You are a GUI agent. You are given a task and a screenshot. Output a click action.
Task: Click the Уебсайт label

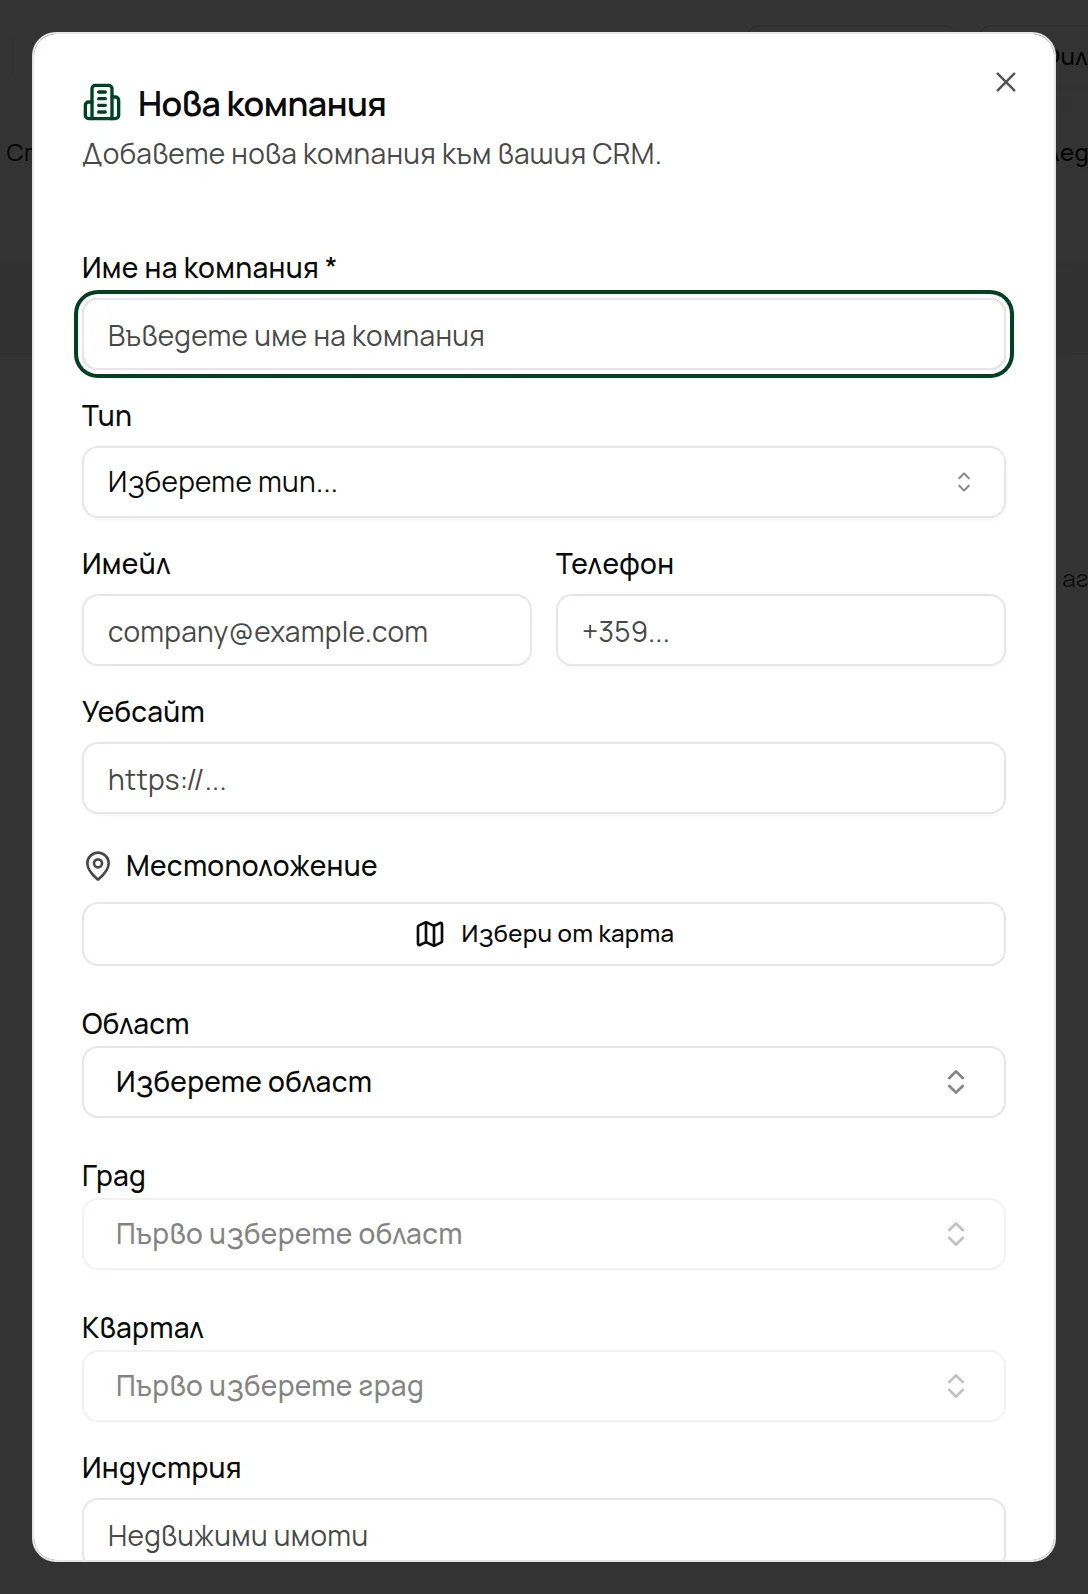tap(143, 711)
